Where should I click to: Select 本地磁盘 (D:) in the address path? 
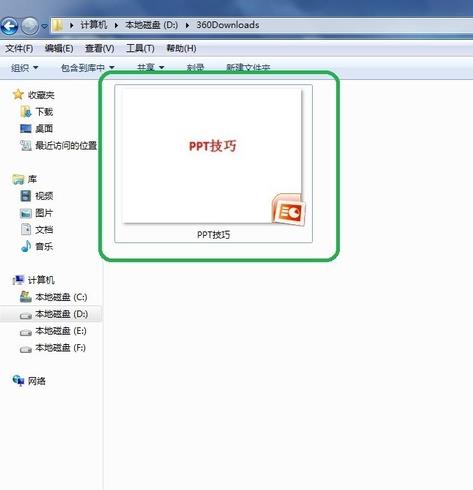(x=151, y=25)
